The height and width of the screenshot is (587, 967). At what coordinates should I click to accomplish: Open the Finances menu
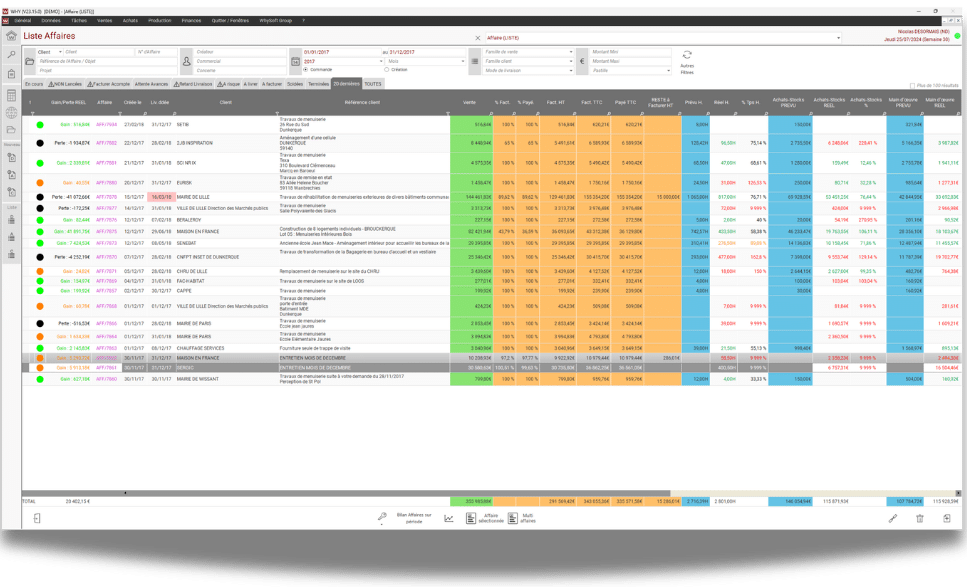[191, 20]
